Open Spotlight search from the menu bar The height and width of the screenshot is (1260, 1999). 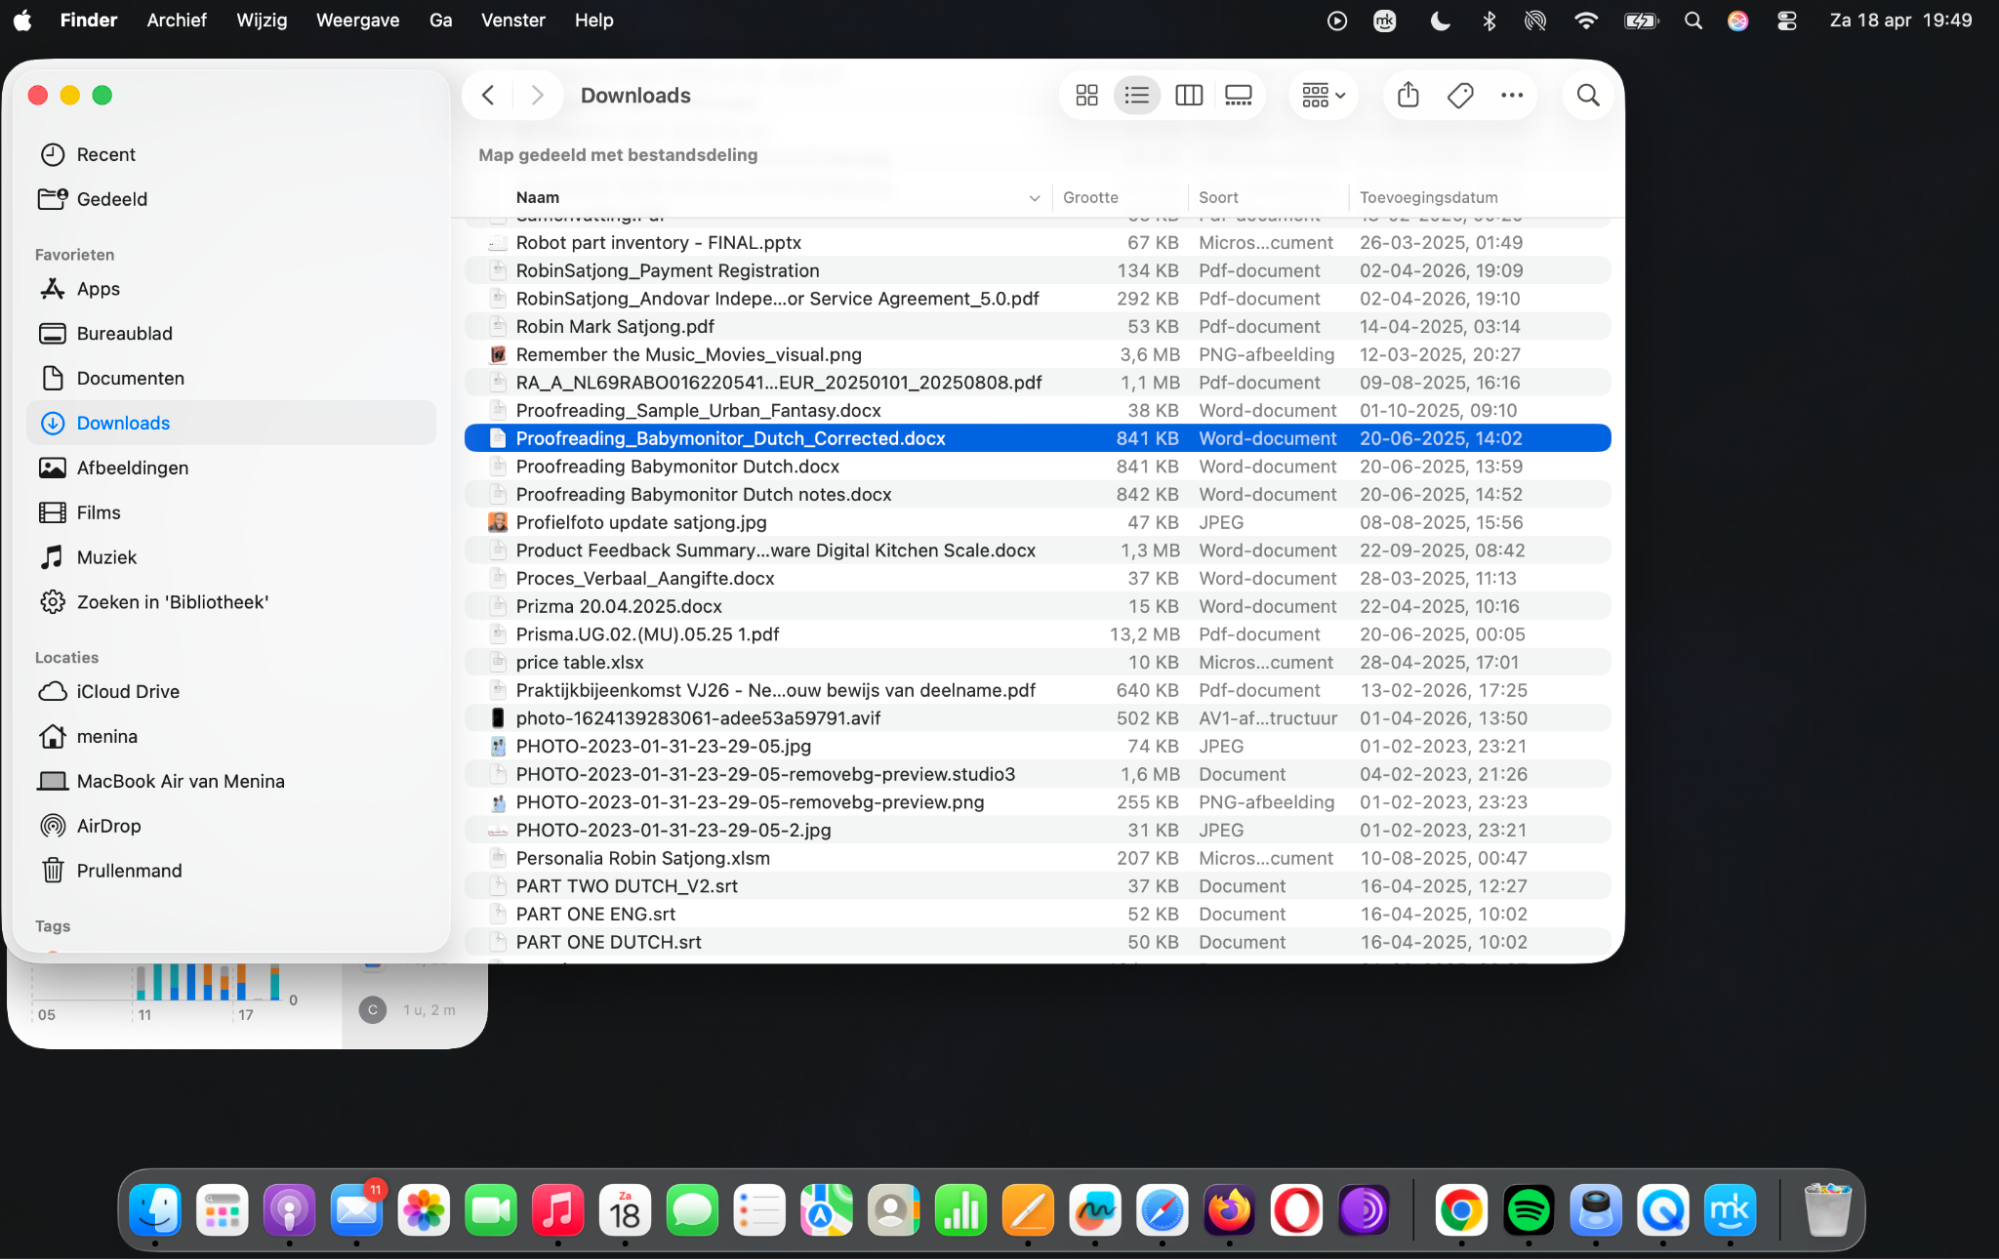(1693, 19)
